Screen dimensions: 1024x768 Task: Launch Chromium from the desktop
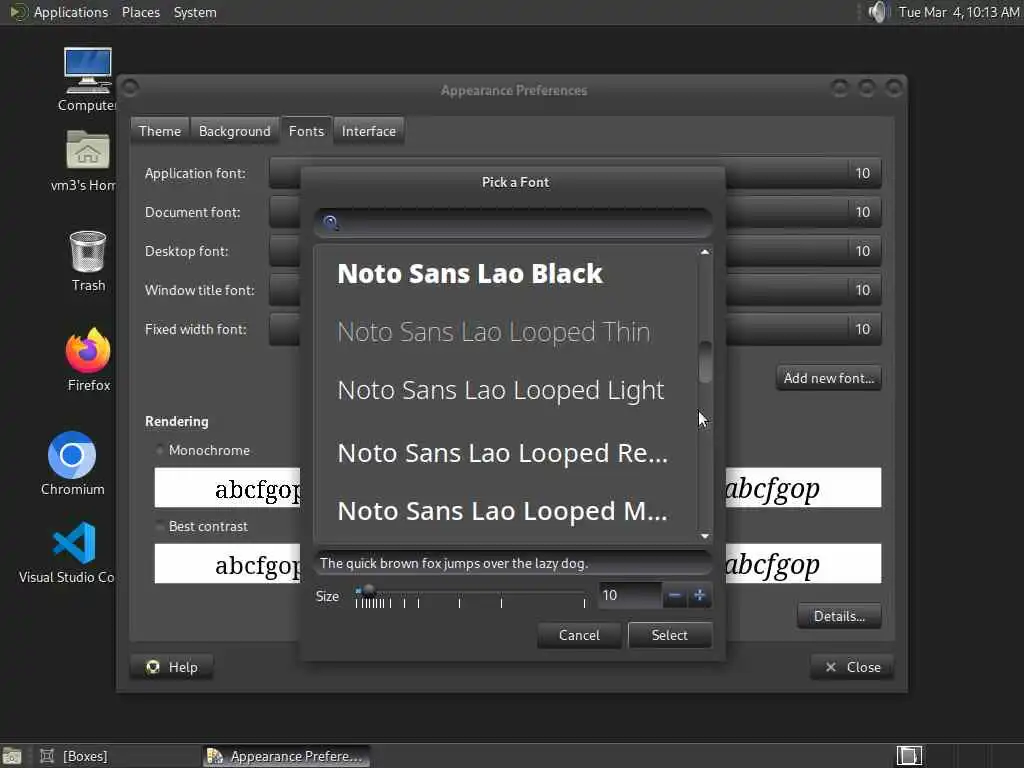[x=72, y=463]
